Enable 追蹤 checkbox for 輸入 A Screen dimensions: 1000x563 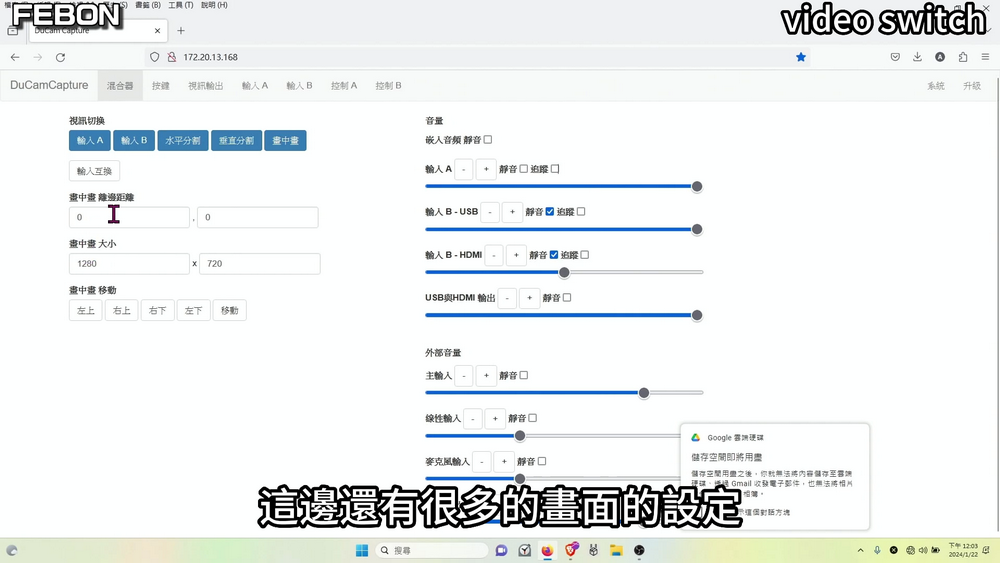click(555, 169)
